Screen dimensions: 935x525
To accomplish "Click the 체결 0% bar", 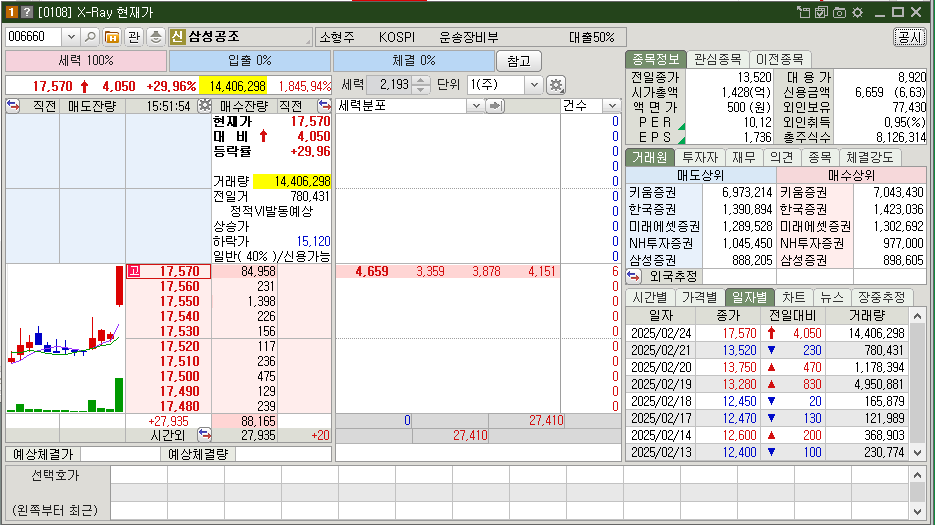I will click(x=414, y=61).
